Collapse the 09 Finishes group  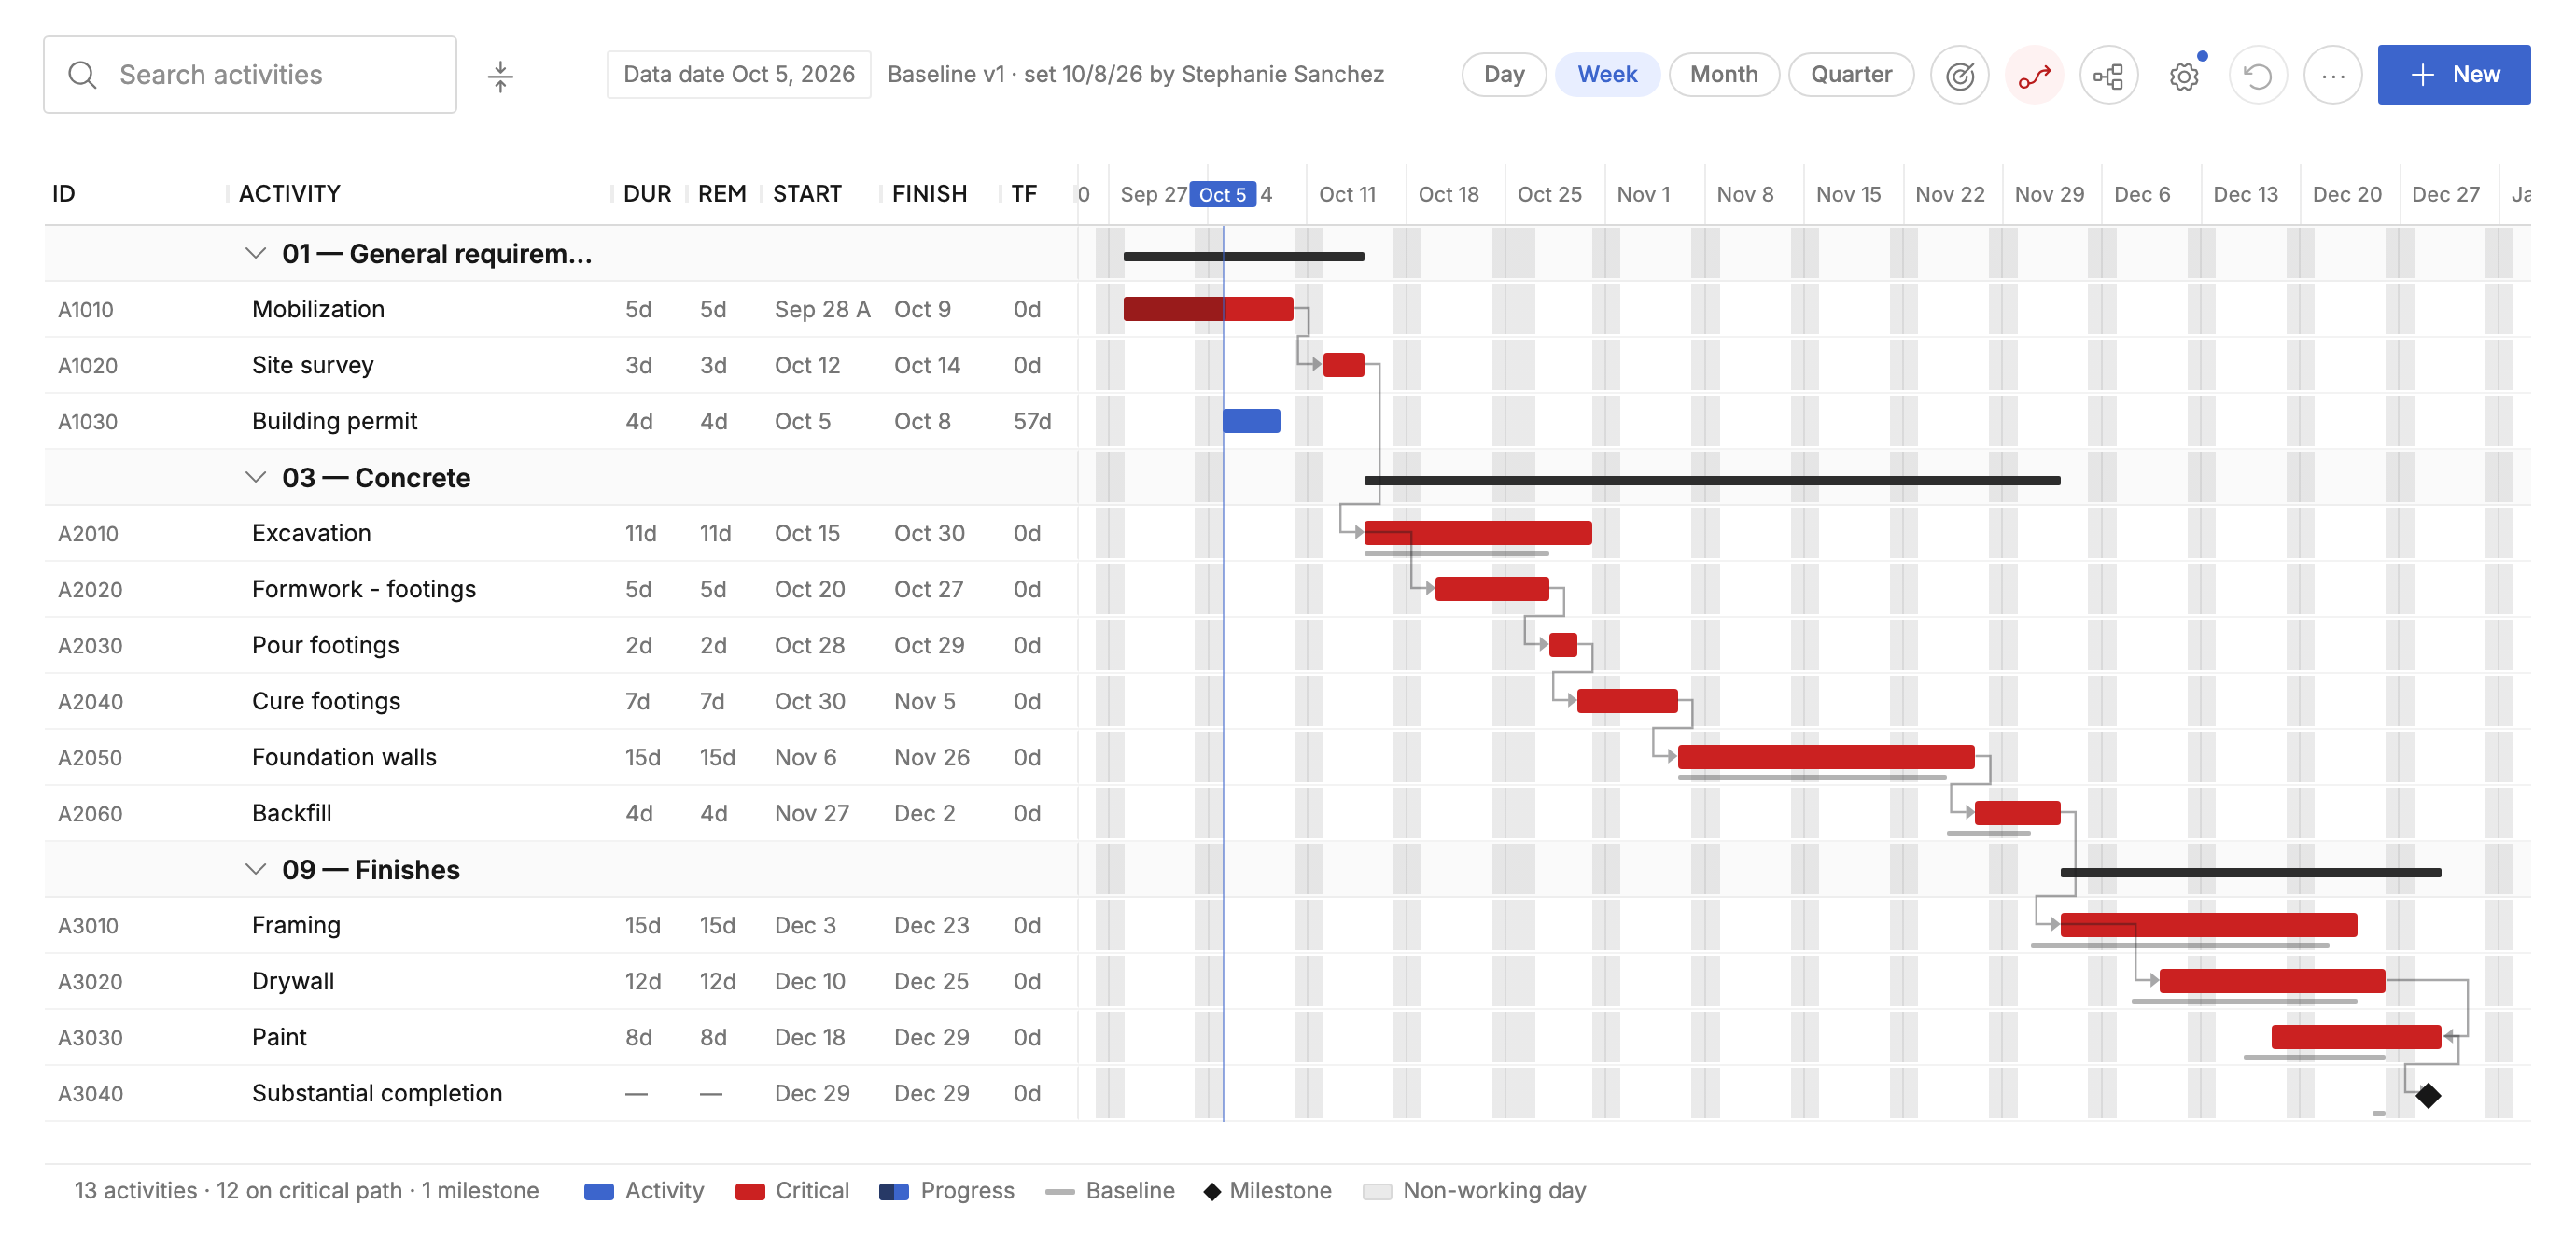(x=256, y=870)
